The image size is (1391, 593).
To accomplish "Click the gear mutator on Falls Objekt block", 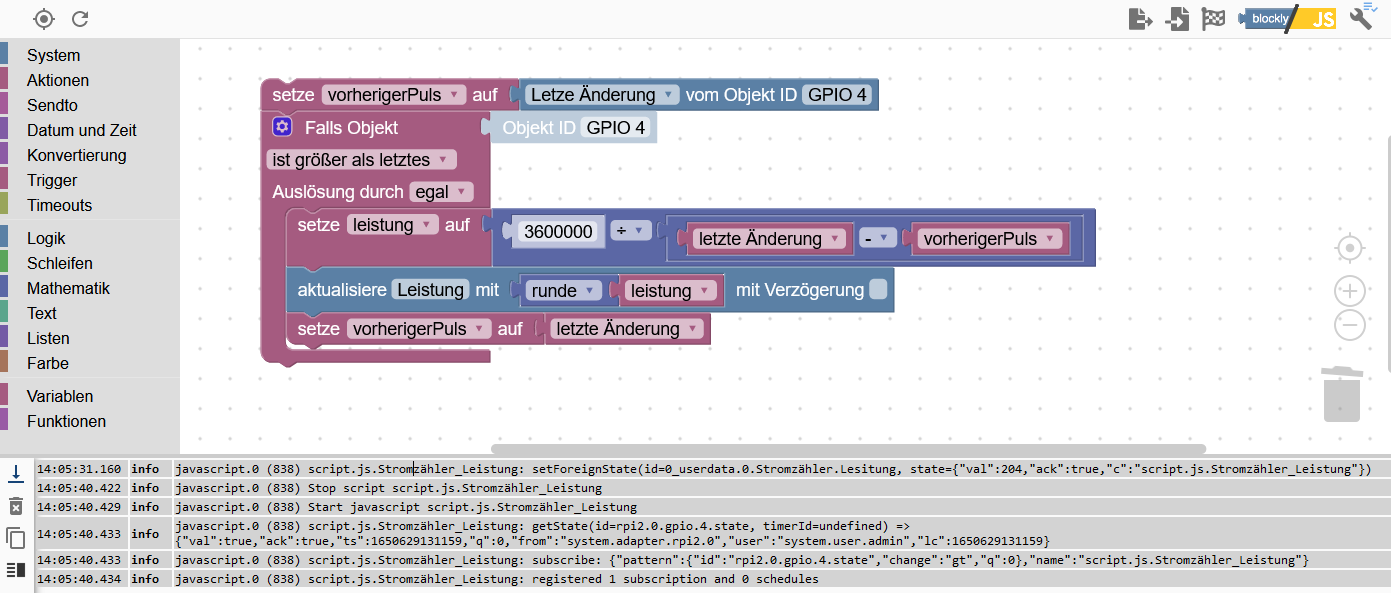I will pyautogui.click(x=282, y=127).
